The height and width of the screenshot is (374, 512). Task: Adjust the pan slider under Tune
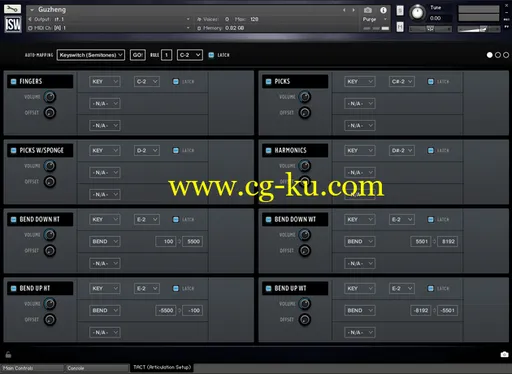430,29
